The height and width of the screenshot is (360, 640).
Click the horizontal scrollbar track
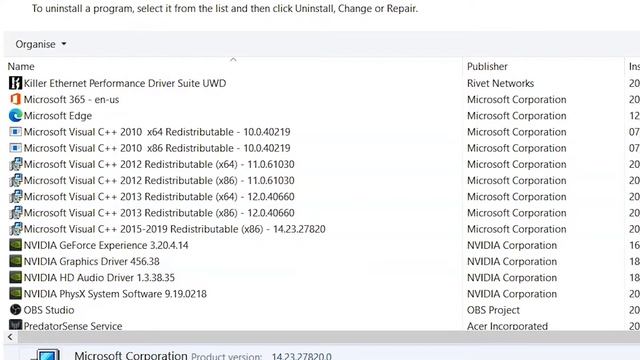(x=329, y=337)
